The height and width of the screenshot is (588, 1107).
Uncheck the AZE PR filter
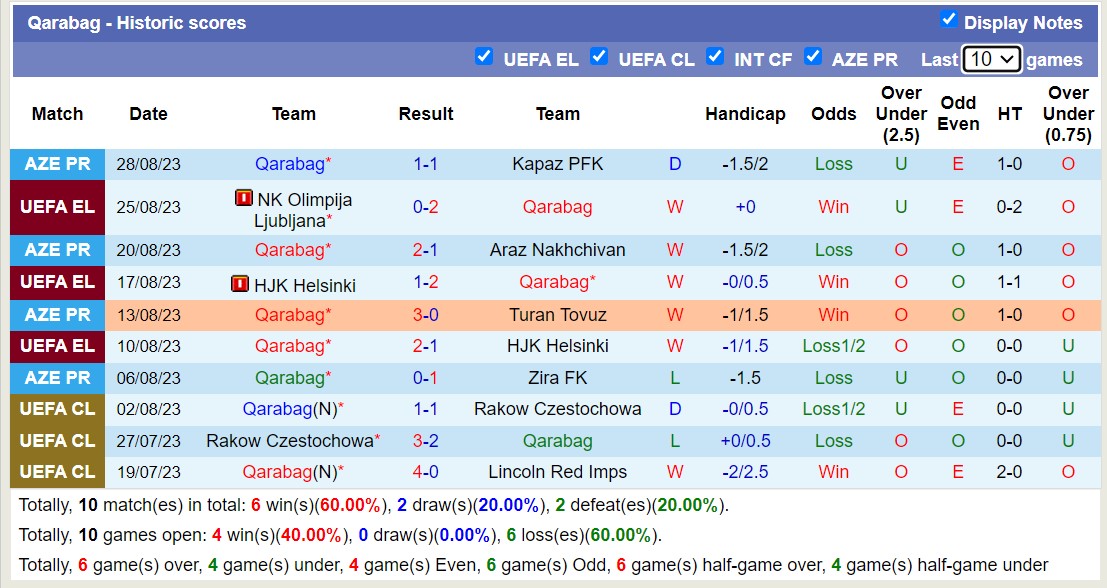tap(814, 58)
